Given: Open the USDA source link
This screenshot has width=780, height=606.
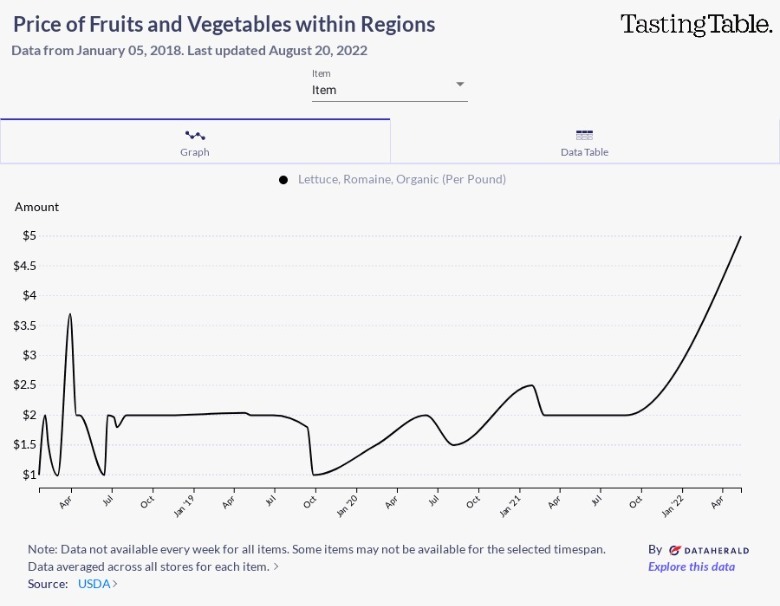Looking at the screenshot, I should (x=94, y=584).
